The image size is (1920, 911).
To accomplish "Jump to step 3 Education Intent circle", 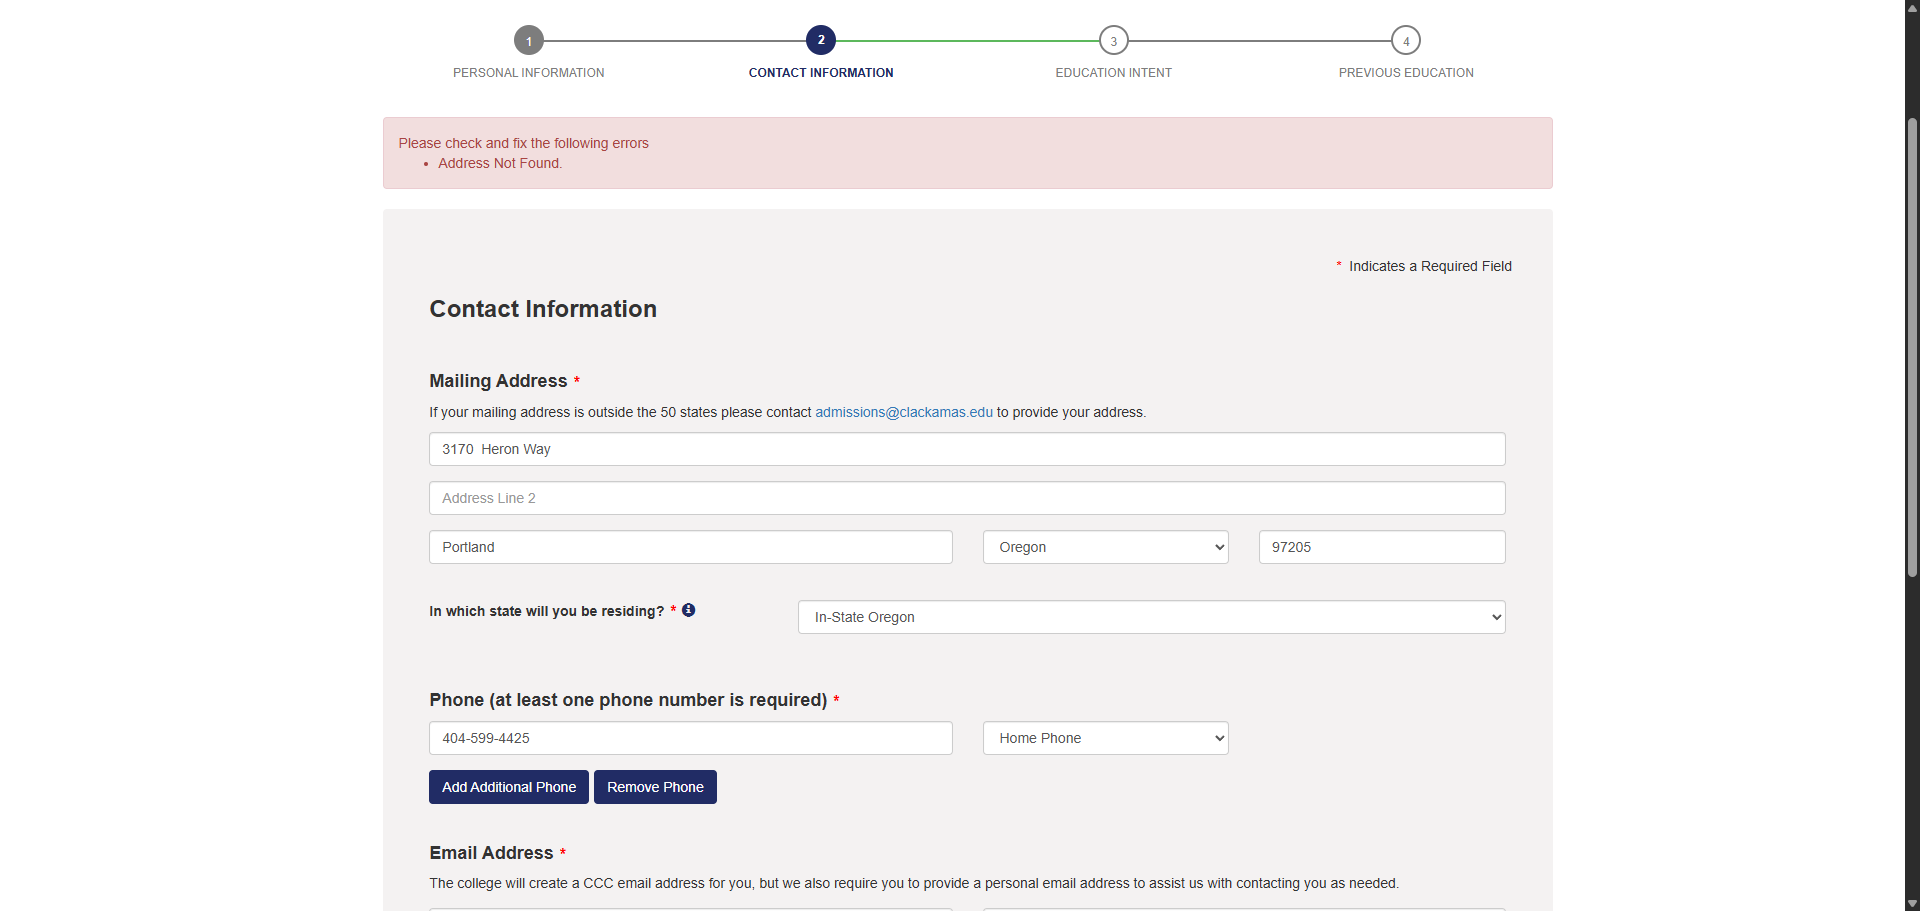I will pos(1113,41).
